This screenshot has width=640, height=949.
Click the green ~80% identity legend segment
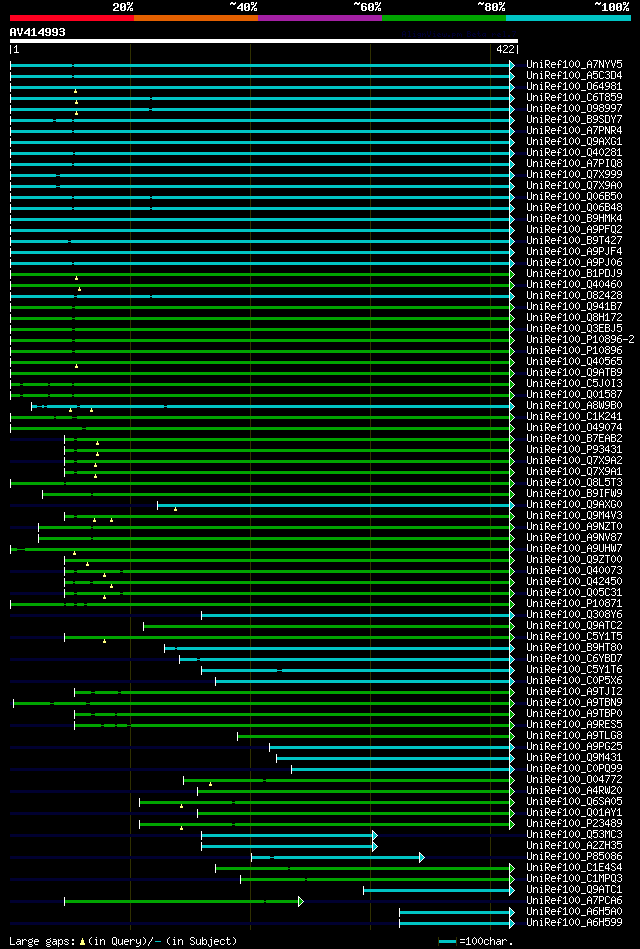click(444, 18)
